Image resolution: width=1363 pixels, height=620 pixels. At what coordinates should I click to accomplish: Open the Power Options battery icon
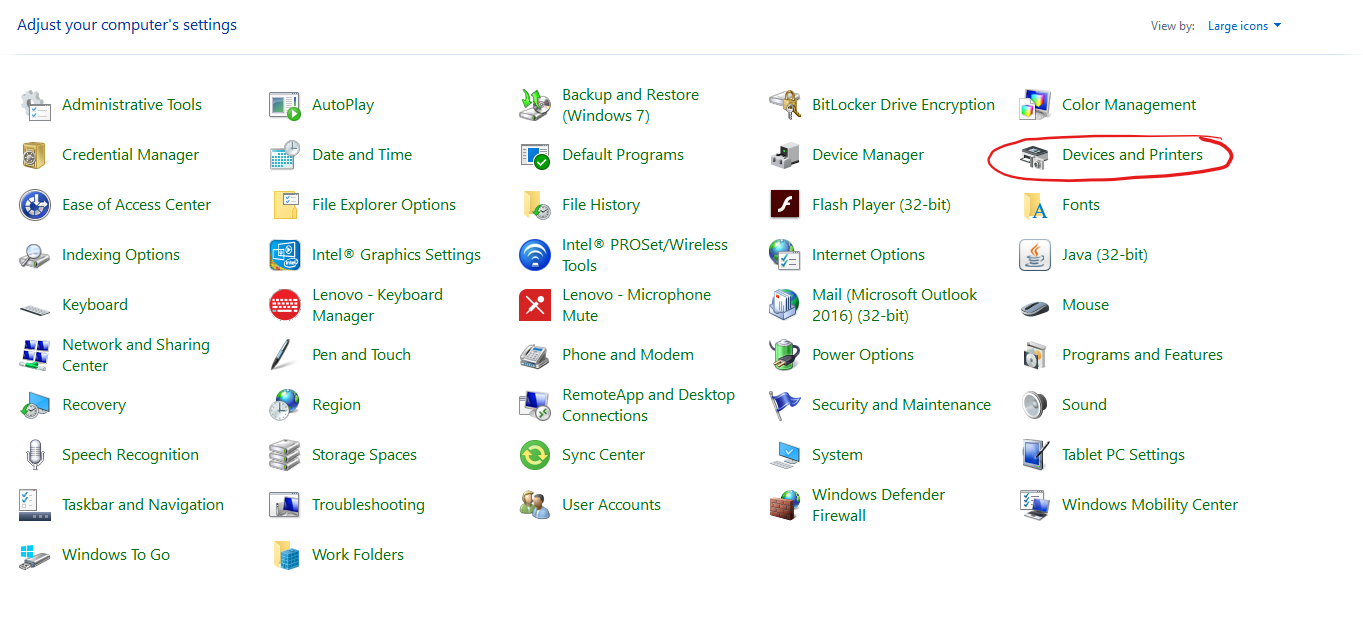(x=785, y=355)
